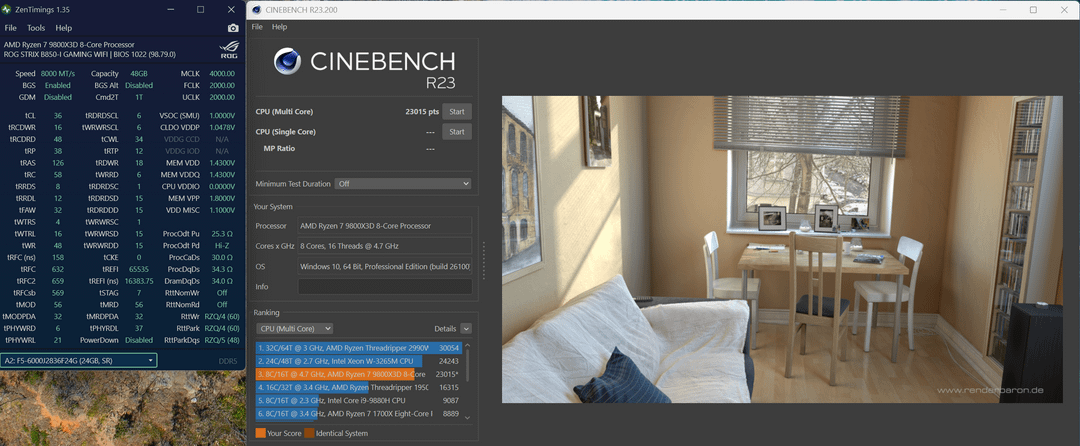This screenshot has height=446, width=1080.
Task: Click the 23015 pts multi core score
Action: point(423,112)
